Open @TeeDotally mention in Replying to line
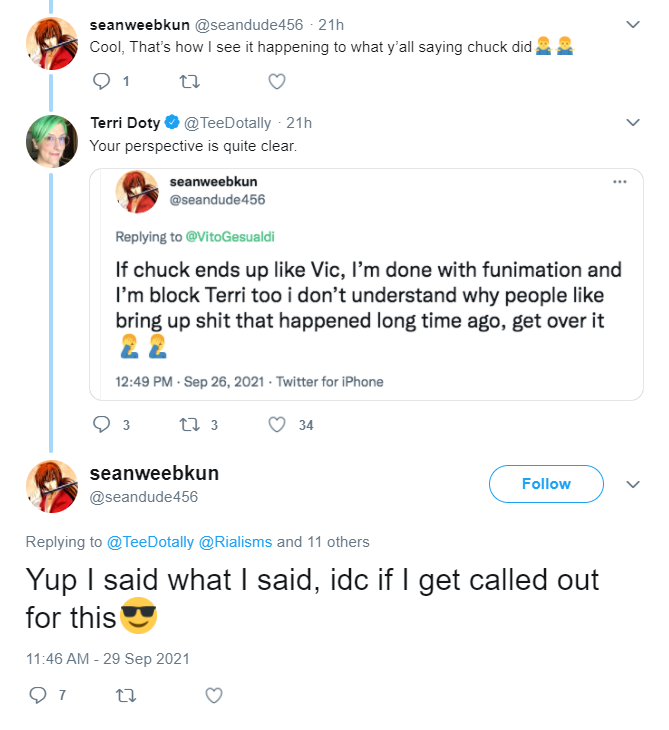Image resolution: width=669 pixels, height=730 pixels. point(150,542)
